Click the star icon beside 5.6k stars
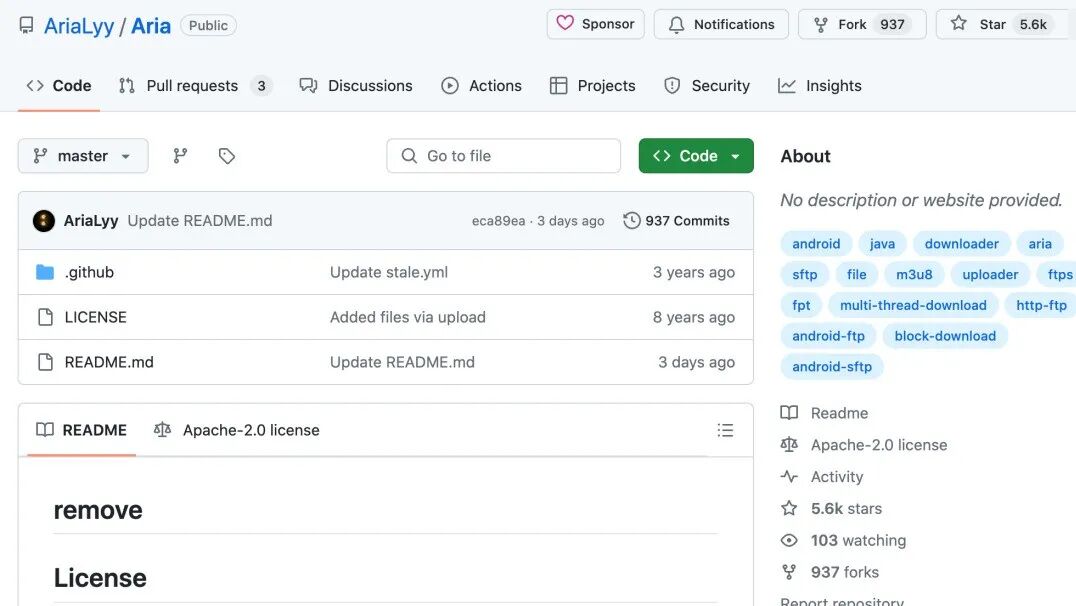The image size is (1076, 606). pos(789,509)
